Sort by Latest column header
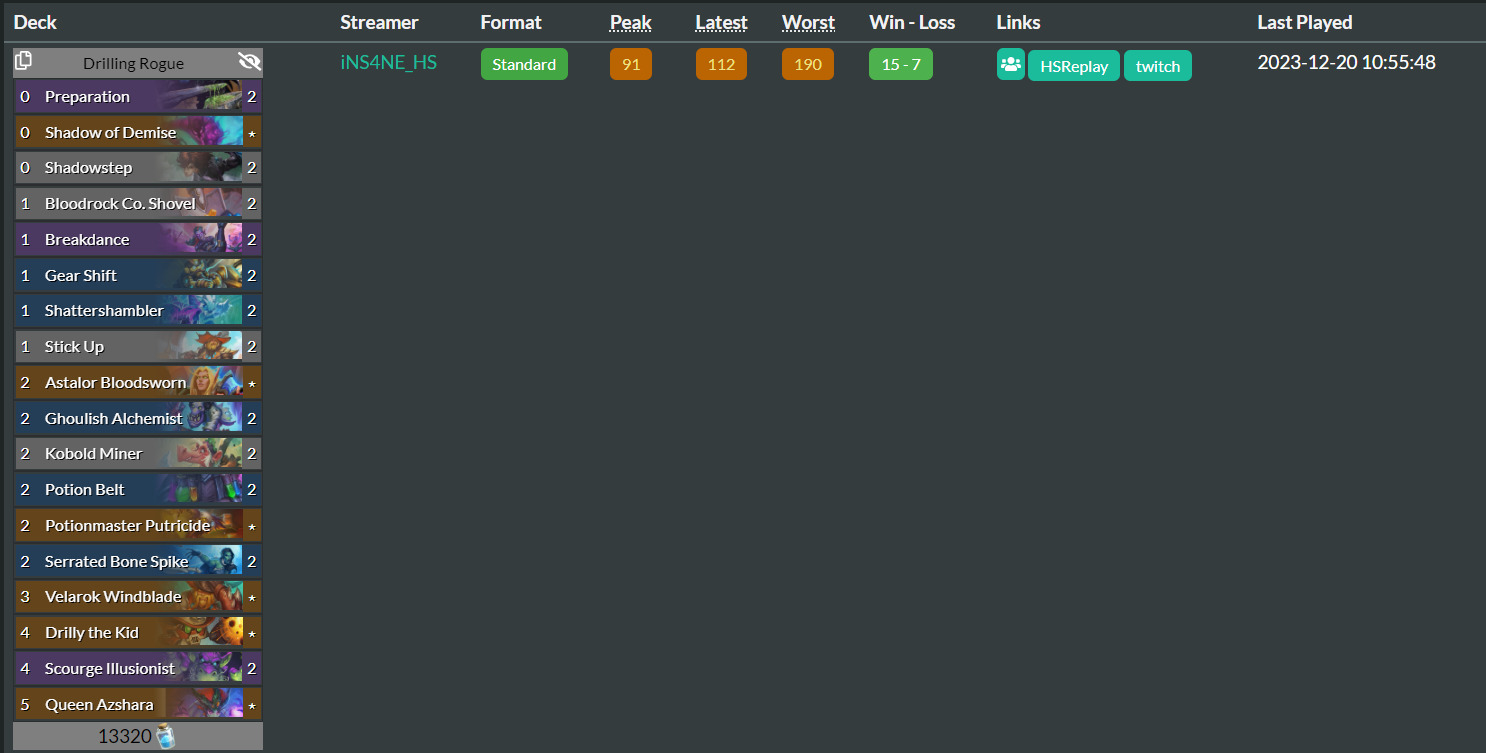Viewport: 1486px width, 753px height. pos(722,22)
